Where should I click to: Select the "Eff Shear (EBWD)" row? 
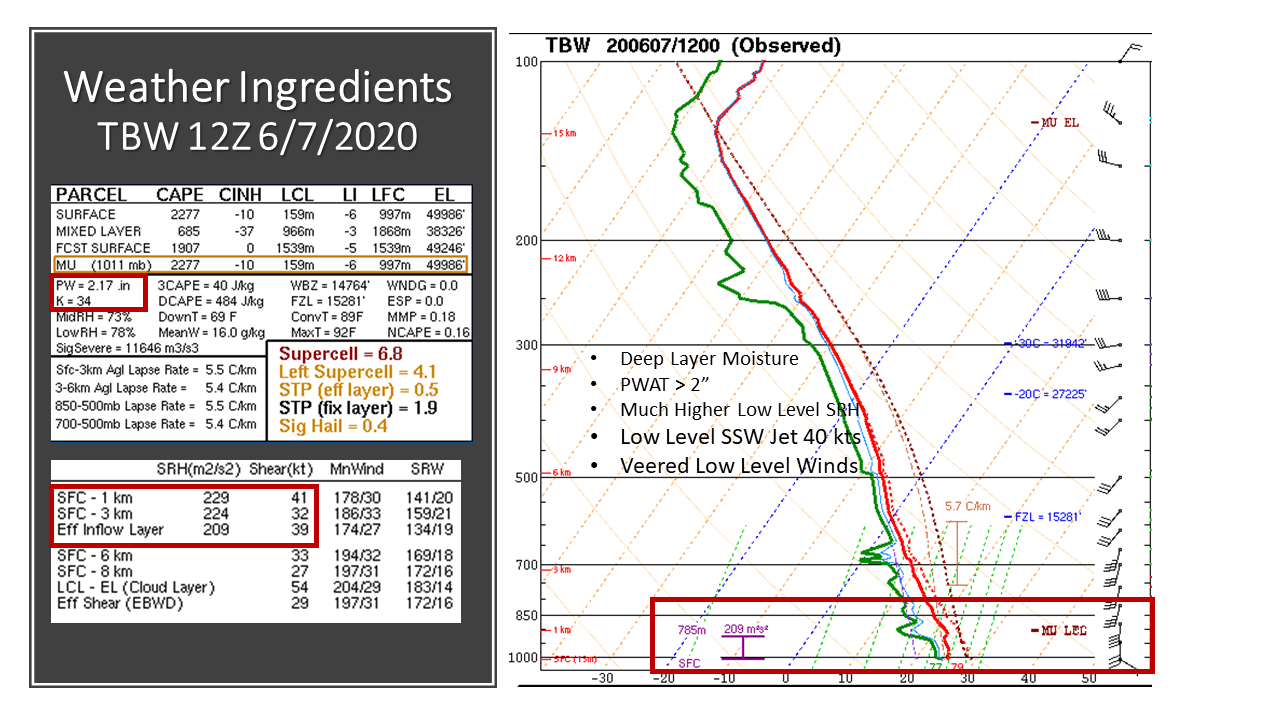256,603
